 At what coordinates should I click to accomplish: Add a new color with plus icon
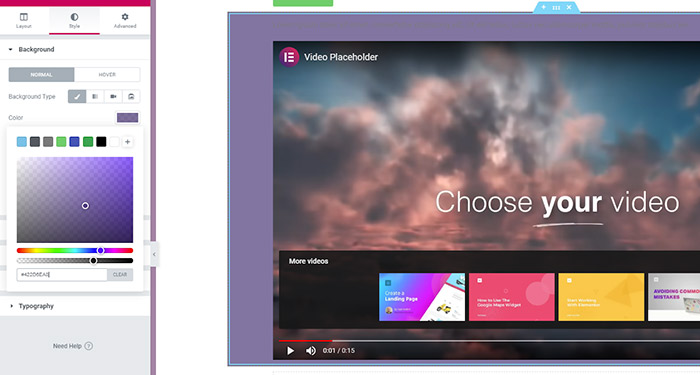[128, 142]
